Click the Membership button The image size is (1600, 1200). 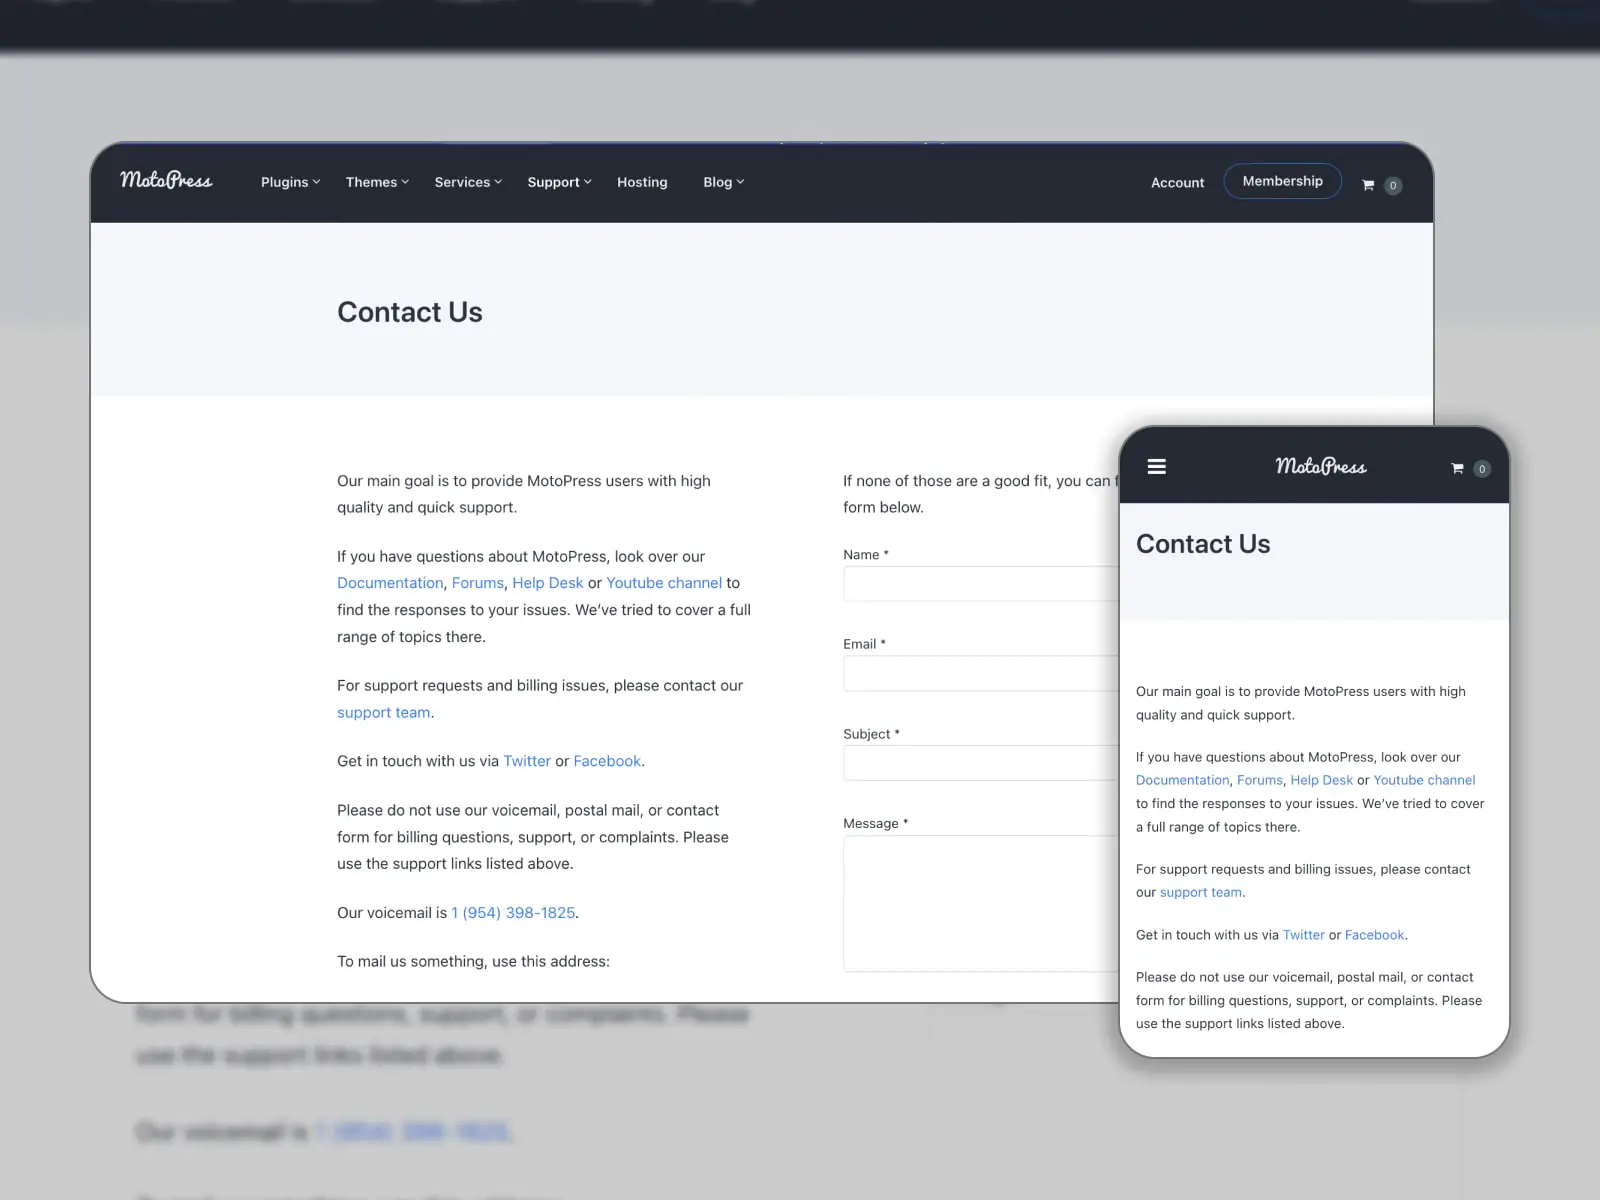click(1282, 181)
